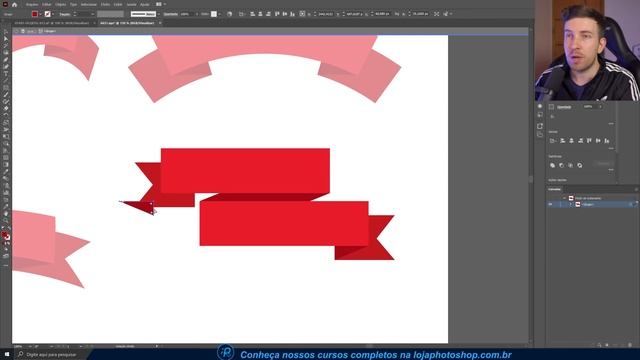The width and height of the screenshot is (640, 360).
Task: Click align bottom icon in Alinhar section
Action: click(x=607, y=141)
